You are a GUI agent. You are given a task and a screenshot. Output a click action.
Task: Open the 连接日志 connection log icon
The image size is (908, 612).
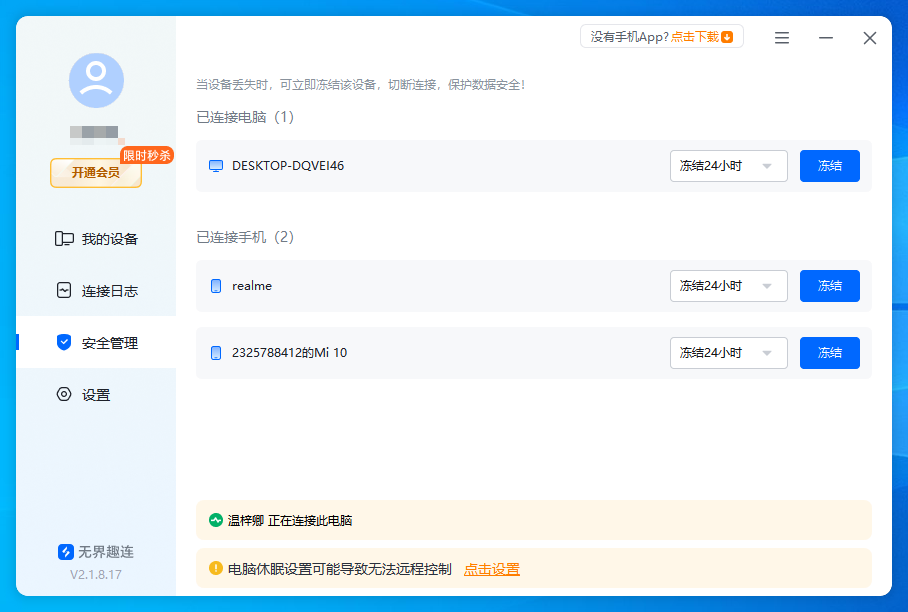tap(63, 290)
